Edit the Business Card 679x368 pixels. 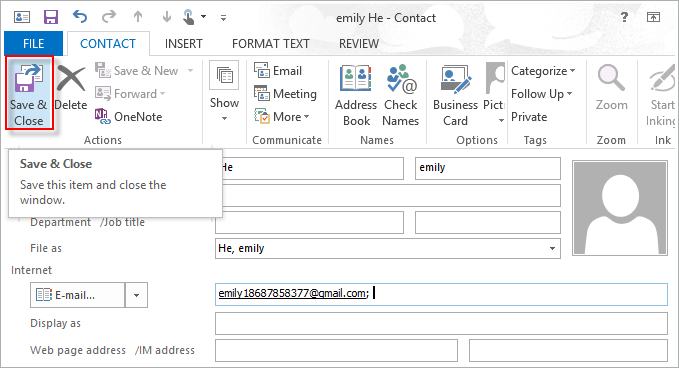(x=455, y=95)
